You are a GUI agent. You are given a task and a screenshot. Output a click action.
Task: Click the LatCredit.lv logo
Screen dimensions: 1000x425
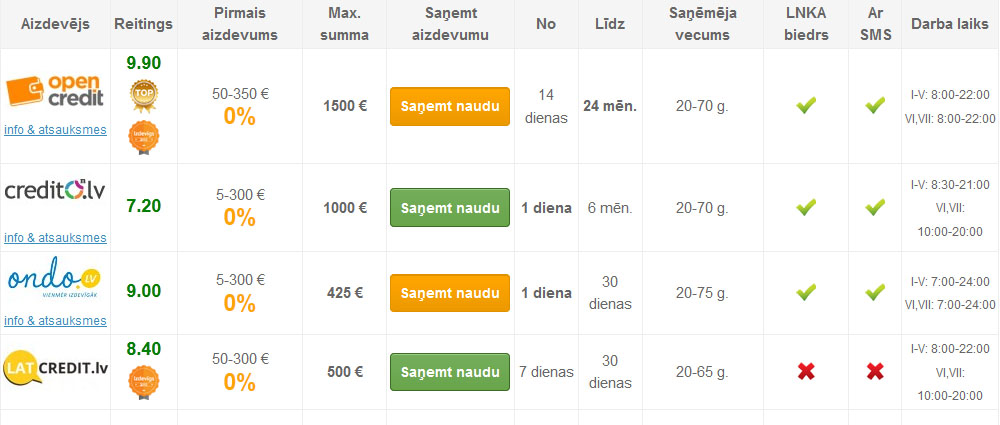[55, 367]
